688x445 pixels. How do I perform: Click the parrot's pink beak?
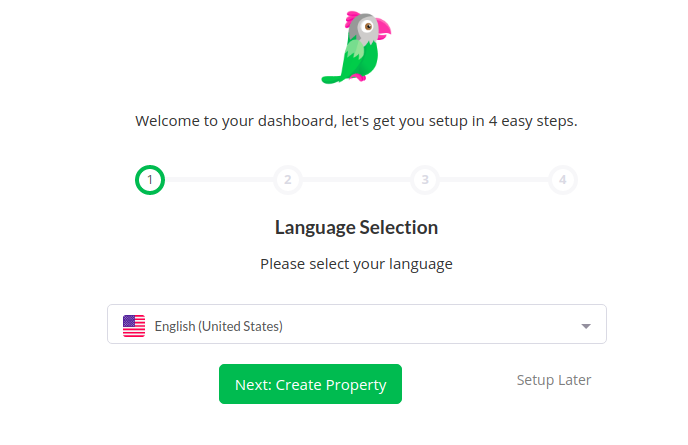(383, 29)
